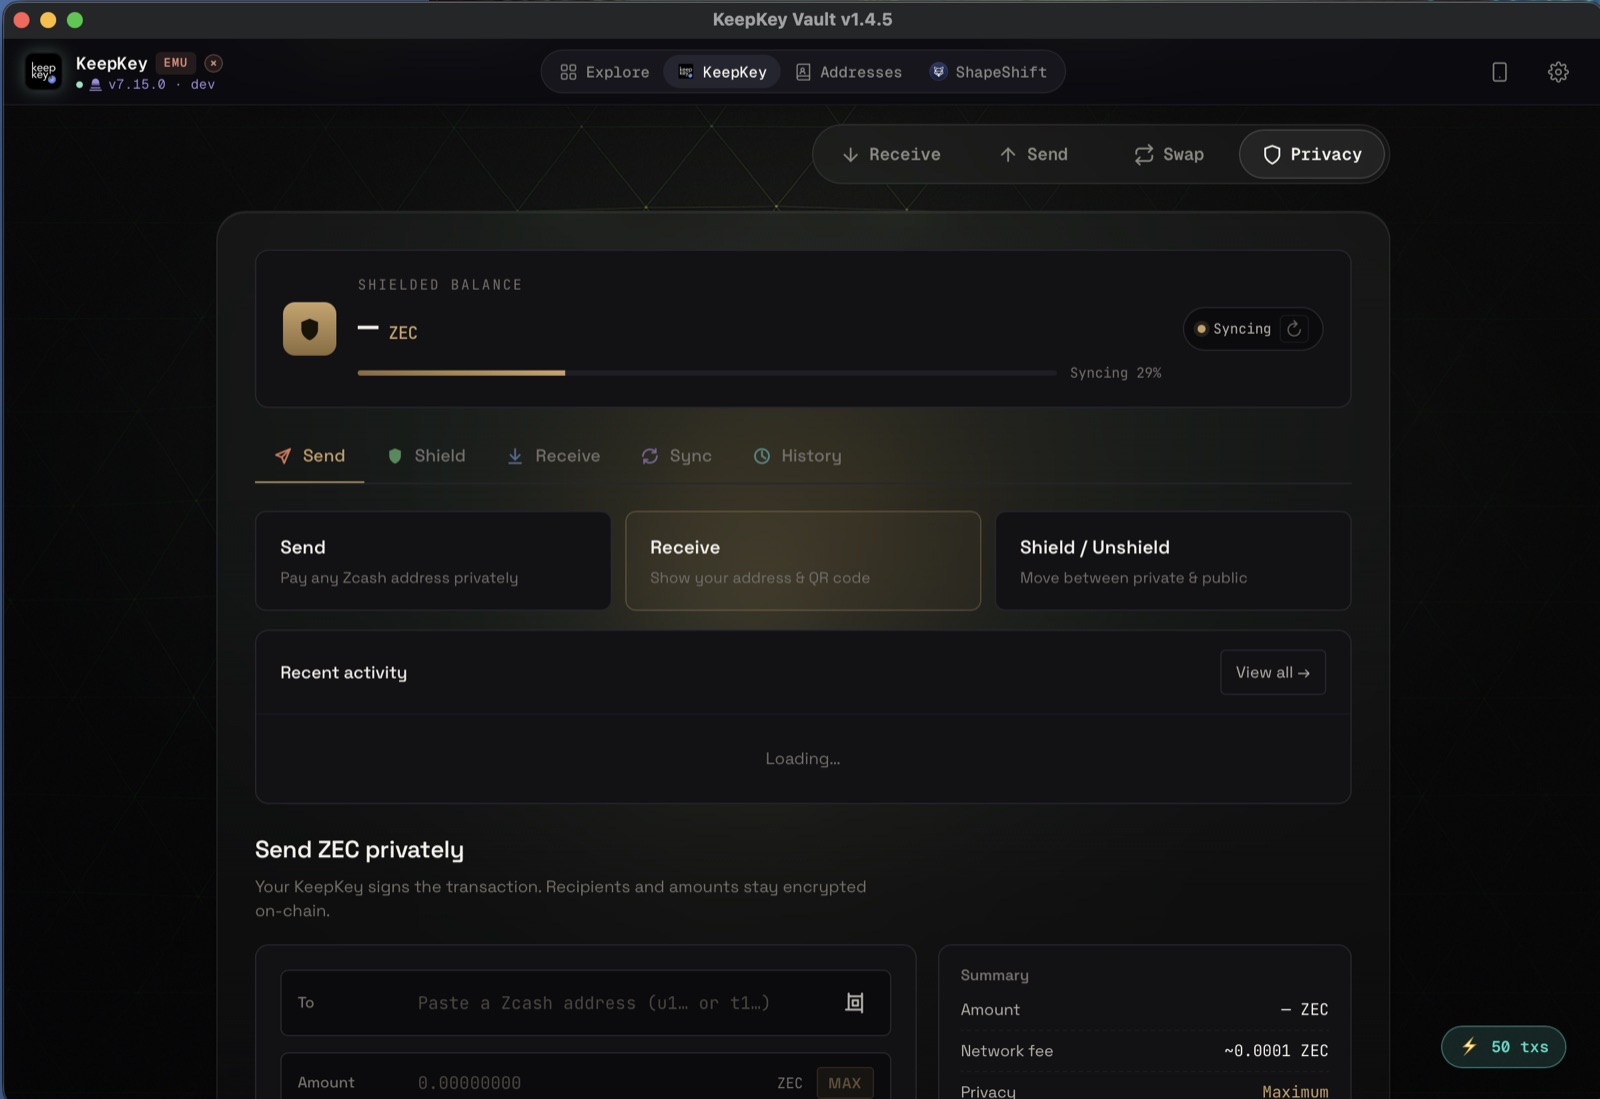Open the Addresses tab
The width and height of the screenshot is (1600, 1099).
[x=849, y=72]
